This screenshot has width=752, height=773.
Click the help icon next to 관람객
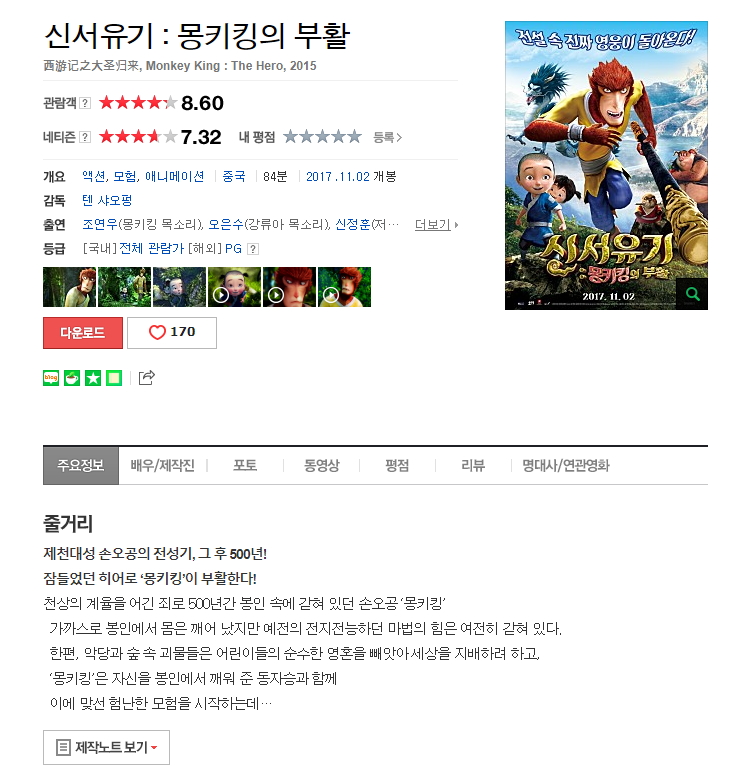(x=85, y=103)
